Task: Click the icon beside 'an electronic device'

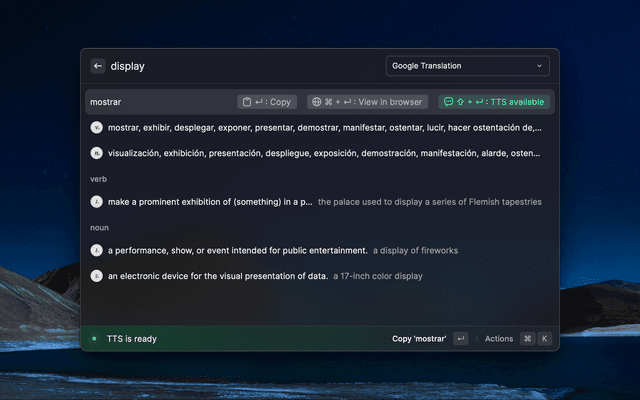Action: (x=97, y=275)
